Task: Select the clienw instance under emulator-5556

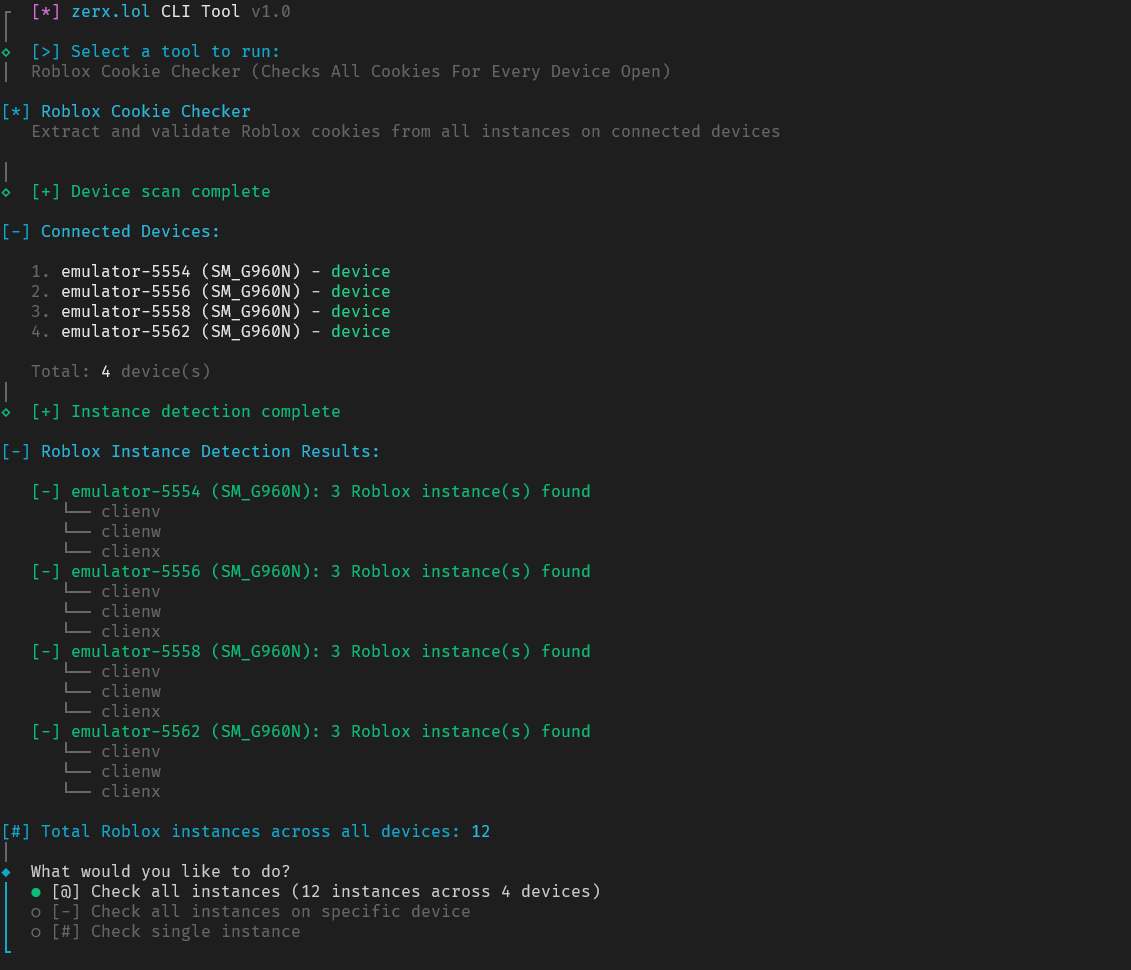Action: point(130,611)
